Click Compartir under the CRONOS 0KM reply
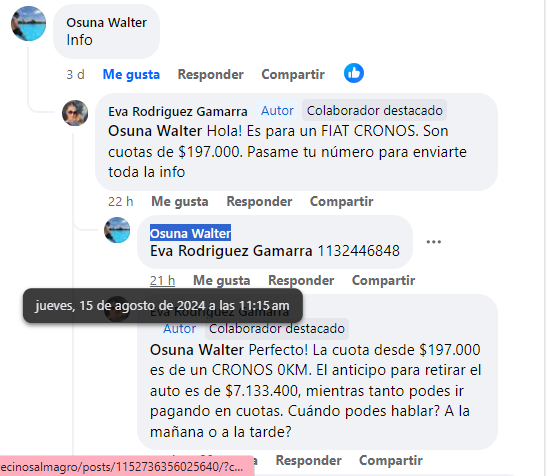 [391, 460]
